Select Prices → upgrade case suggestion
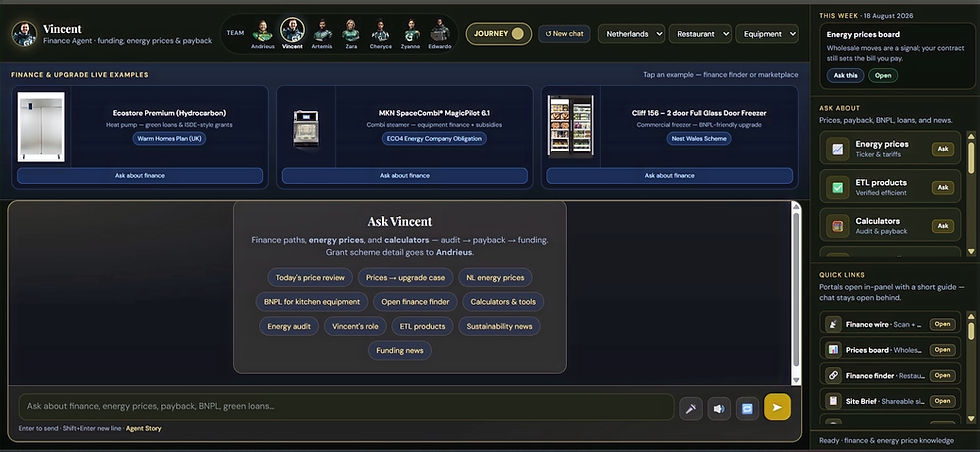The width and height of the screenshot is (980, 452). point(406,278)
